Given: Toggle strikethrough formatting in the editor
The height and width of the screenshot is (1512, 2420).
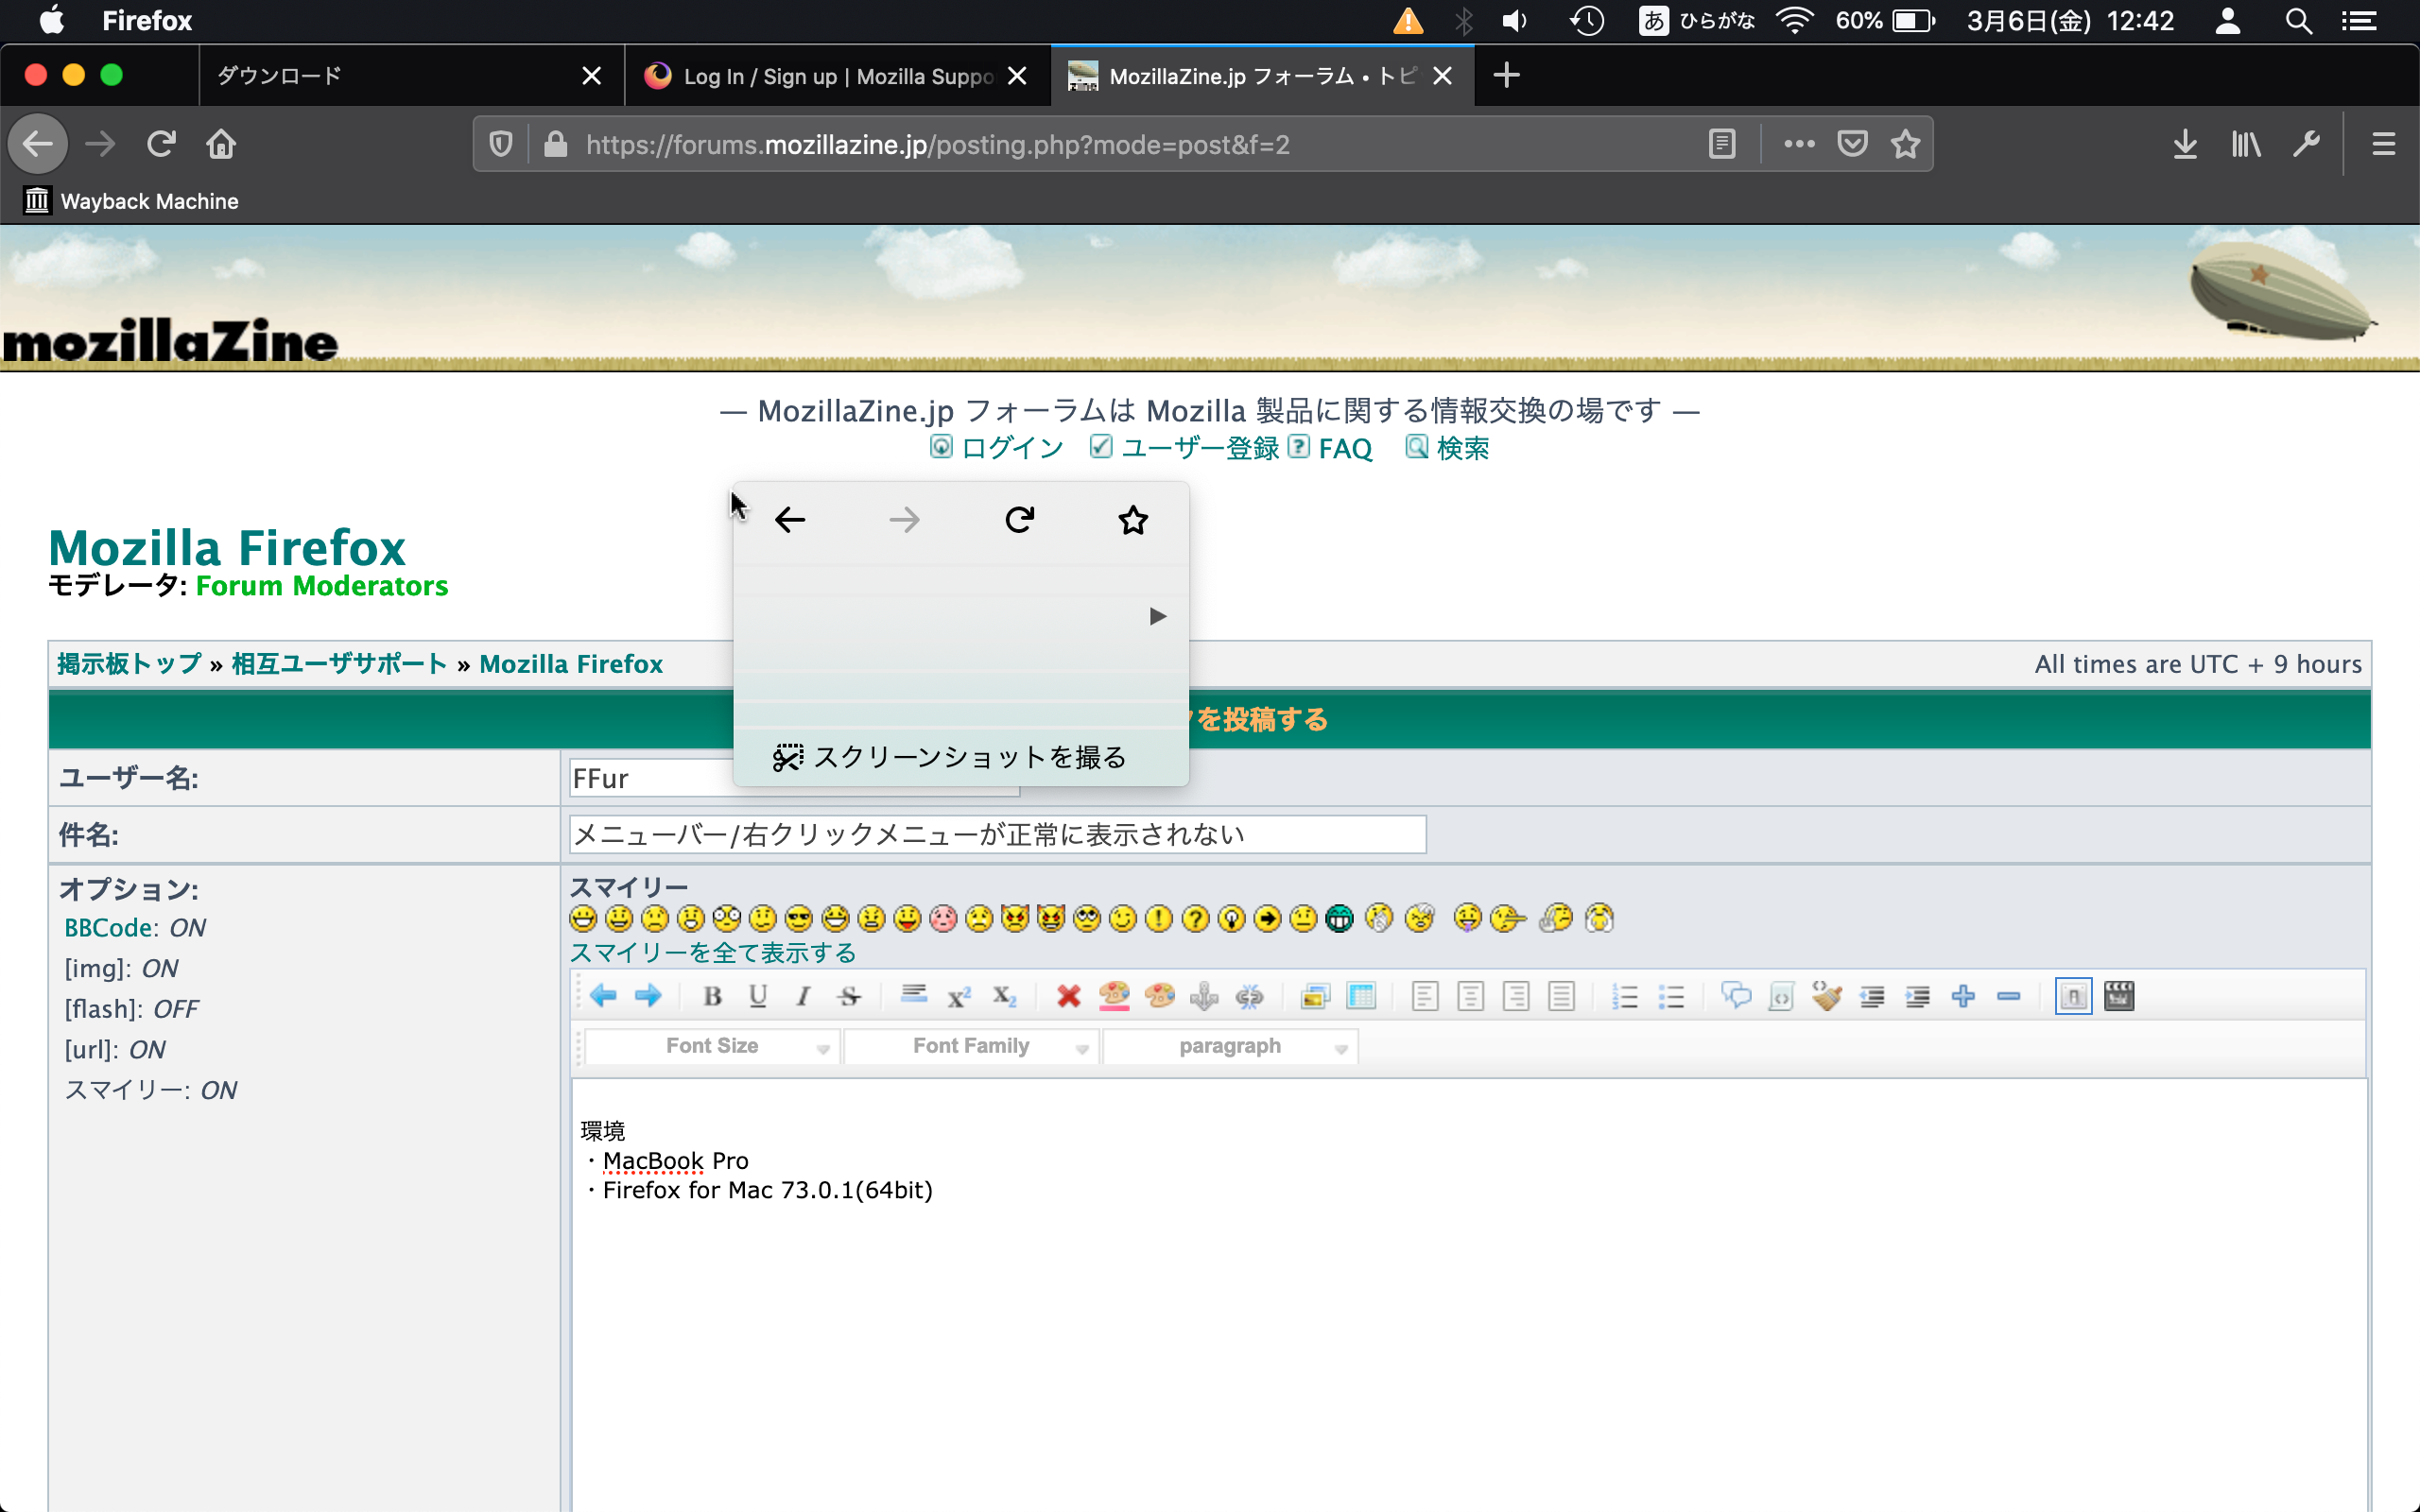Looking at the screenshot, I should pyautogui.click(x=849, y=996).
